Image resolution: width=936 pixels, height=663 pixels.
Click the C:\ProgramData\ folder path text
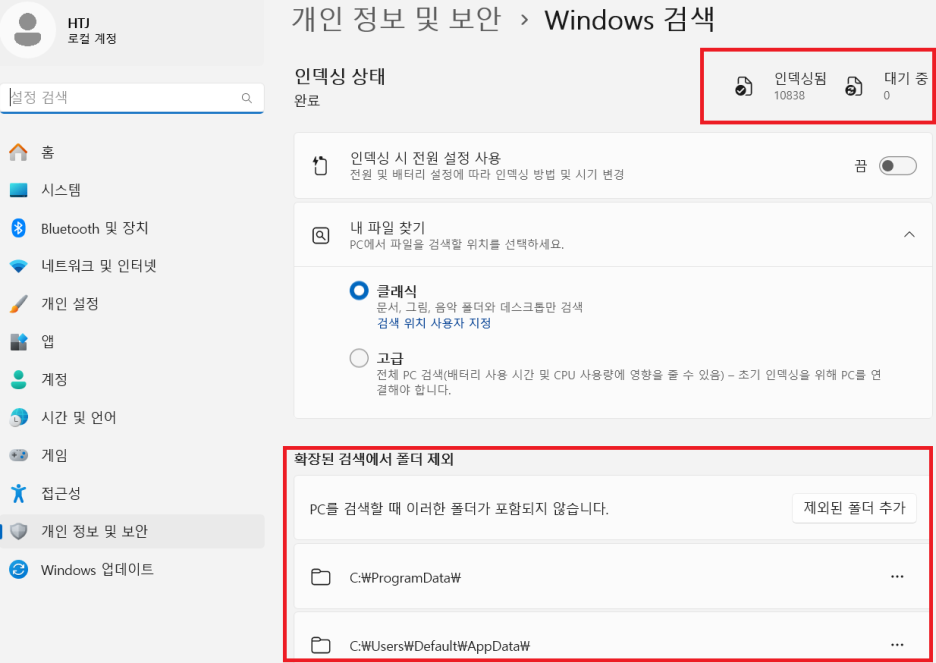point(406,578)
